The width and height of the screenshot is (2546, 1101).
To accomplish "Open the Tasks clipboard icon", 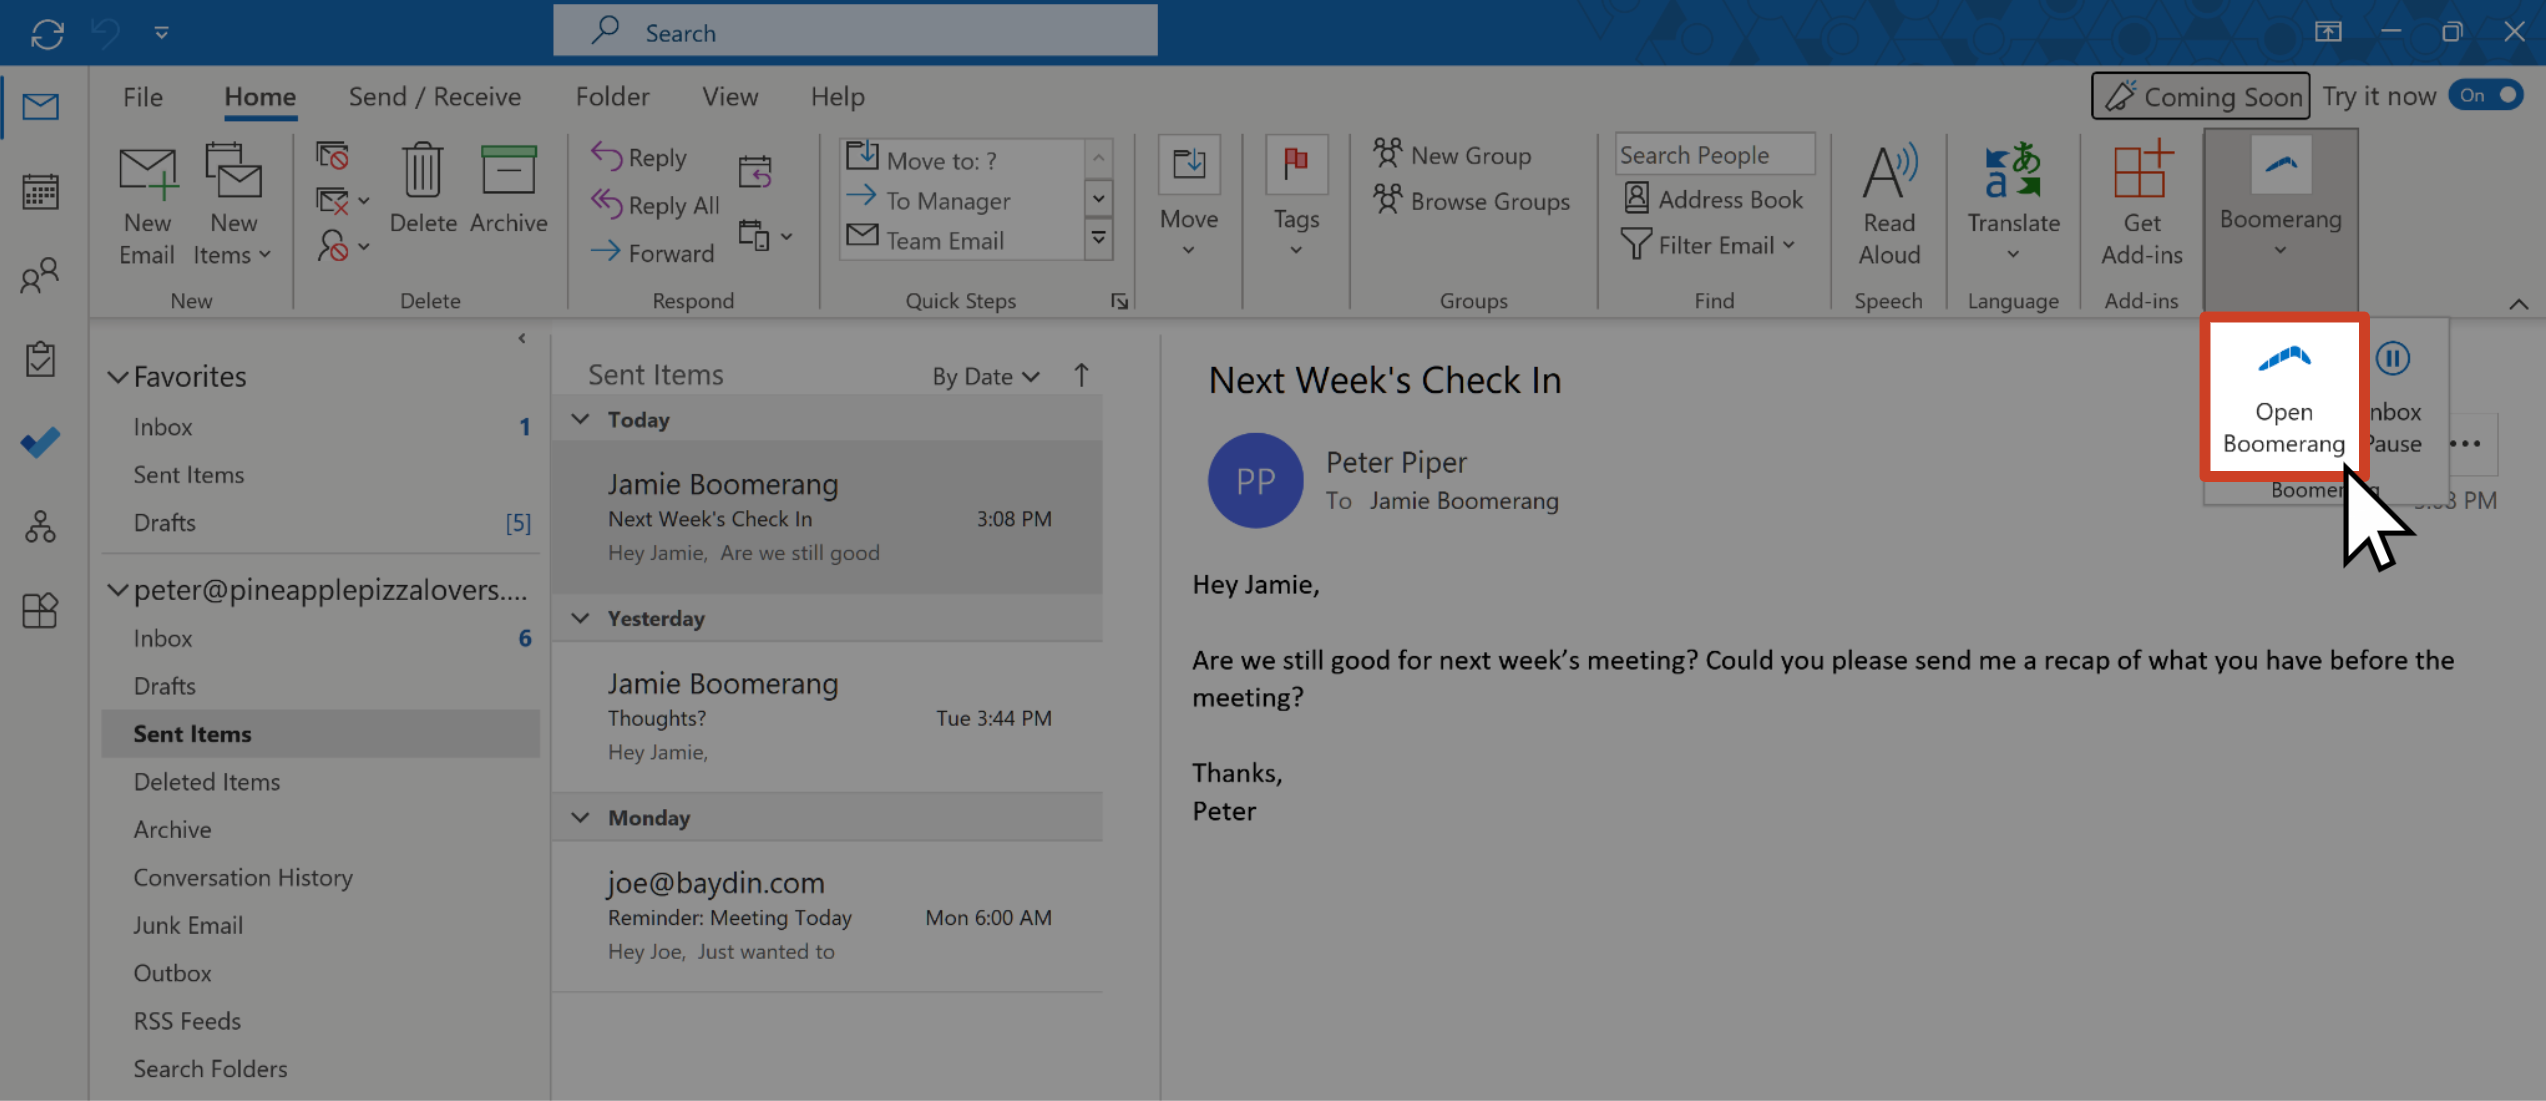I will pos(41,359).
